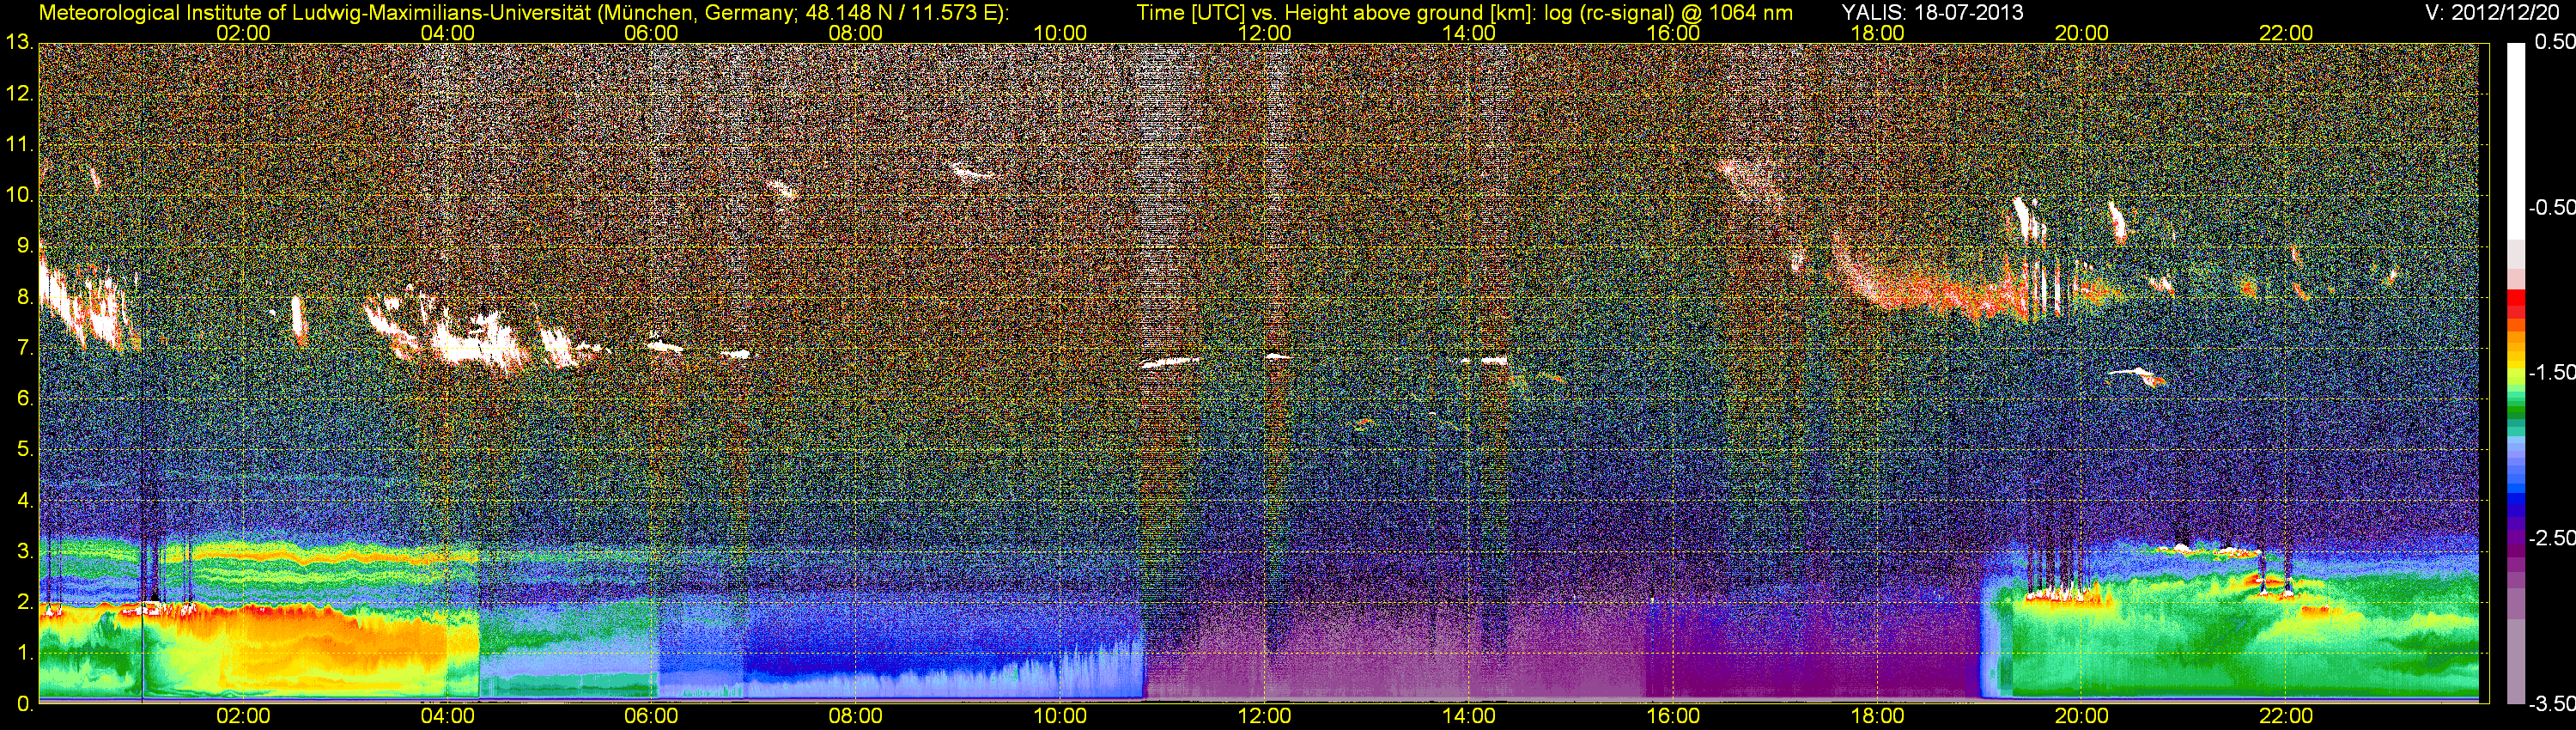The width and height of the screenshot is (2576, 730).
Task: Pick the 14:00 tick label on the bottom axis
Action: click(x=1469, y=716)
